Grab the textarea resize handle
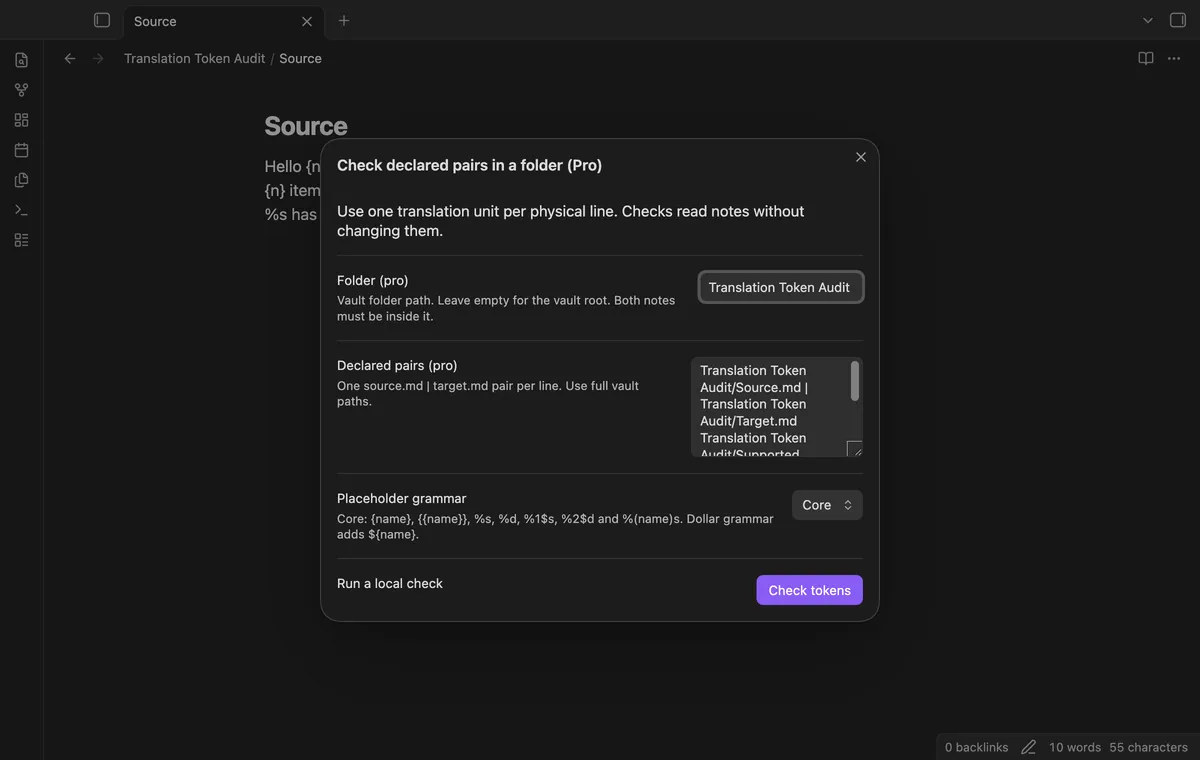 coord(855,449)
